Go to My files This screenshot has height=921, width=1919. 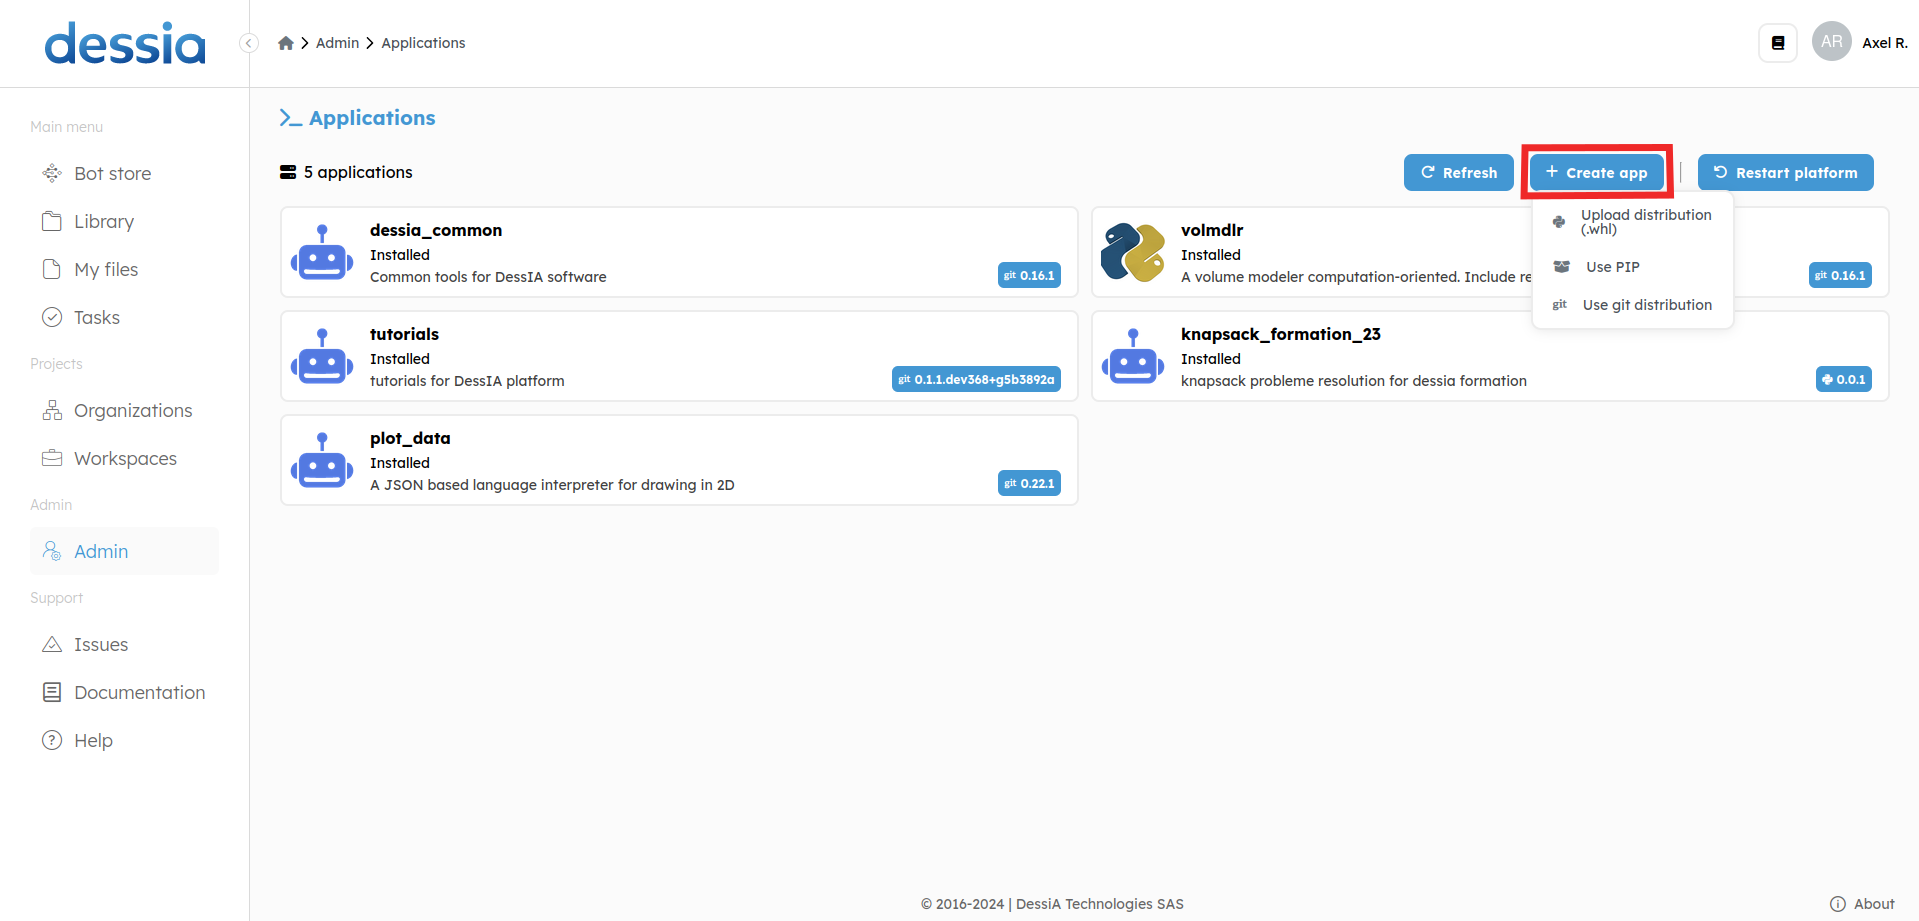pos(124,270)
